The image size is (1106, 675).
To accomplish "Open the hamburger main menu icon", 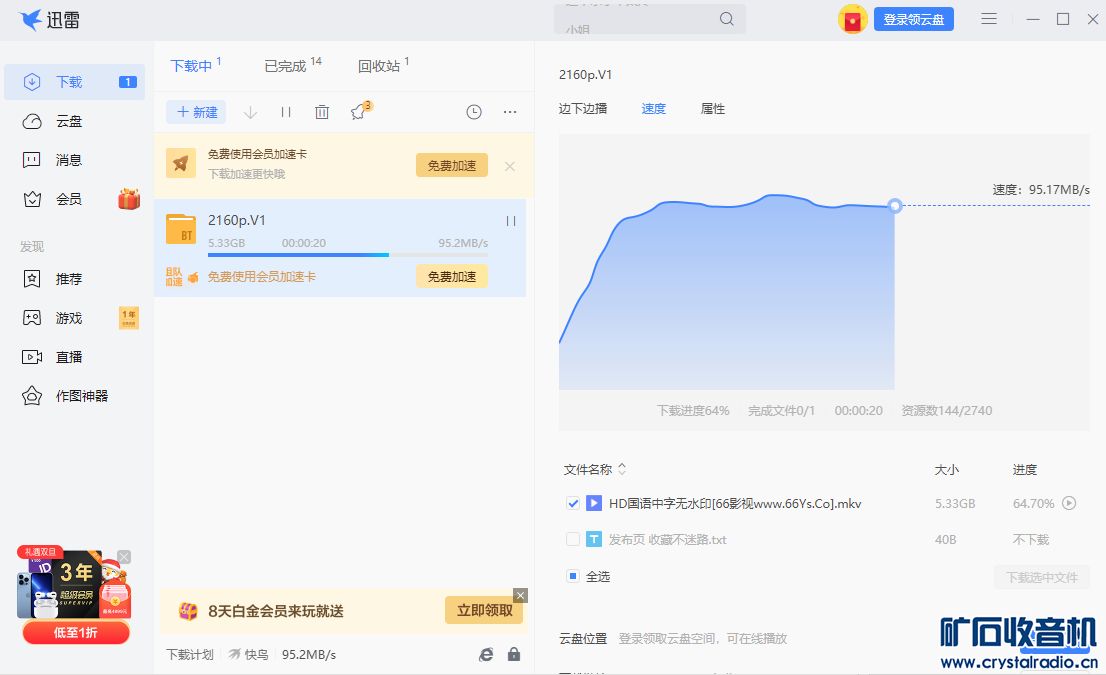I will [x=989, y=19].
